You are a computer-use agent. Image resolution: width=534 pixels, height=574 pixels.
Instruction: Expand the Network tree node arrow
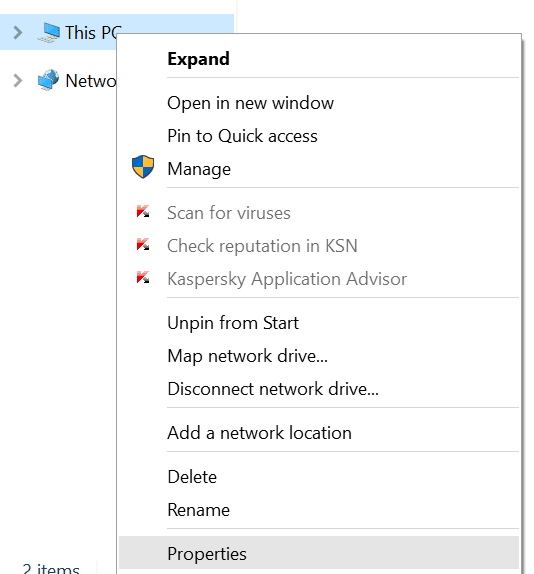tap(18, 81)
